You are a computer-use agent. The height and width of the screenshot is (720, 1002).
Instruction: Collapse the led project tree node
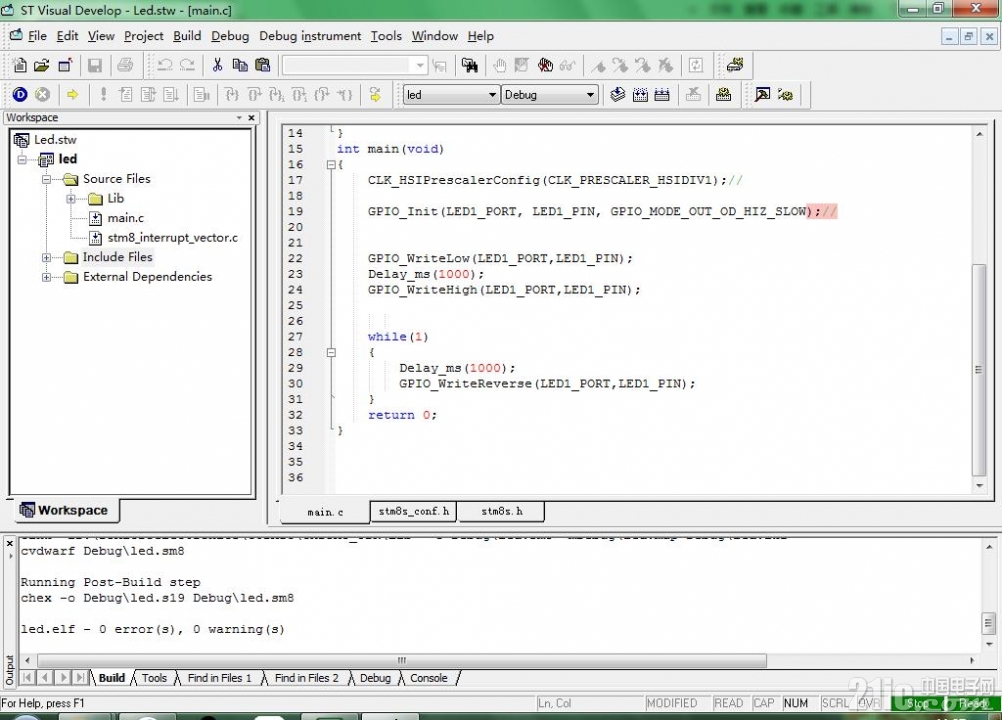click(22, 159)
